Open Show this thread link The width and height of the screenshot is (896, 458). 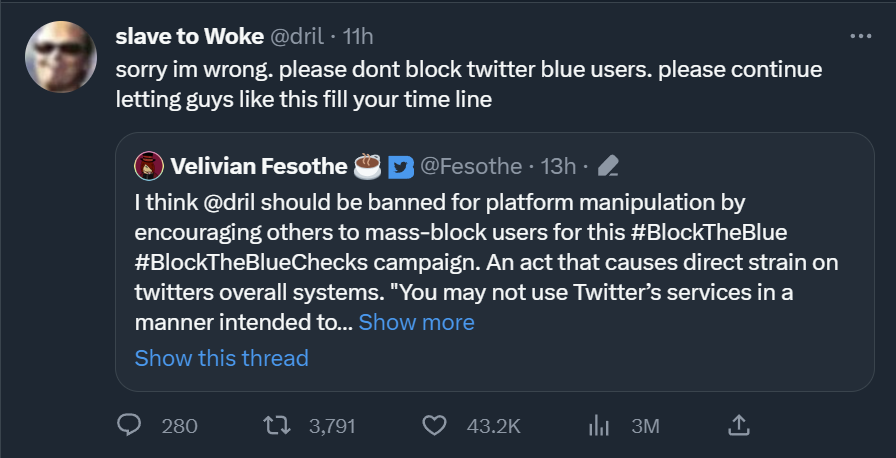(x=221, y=358)
